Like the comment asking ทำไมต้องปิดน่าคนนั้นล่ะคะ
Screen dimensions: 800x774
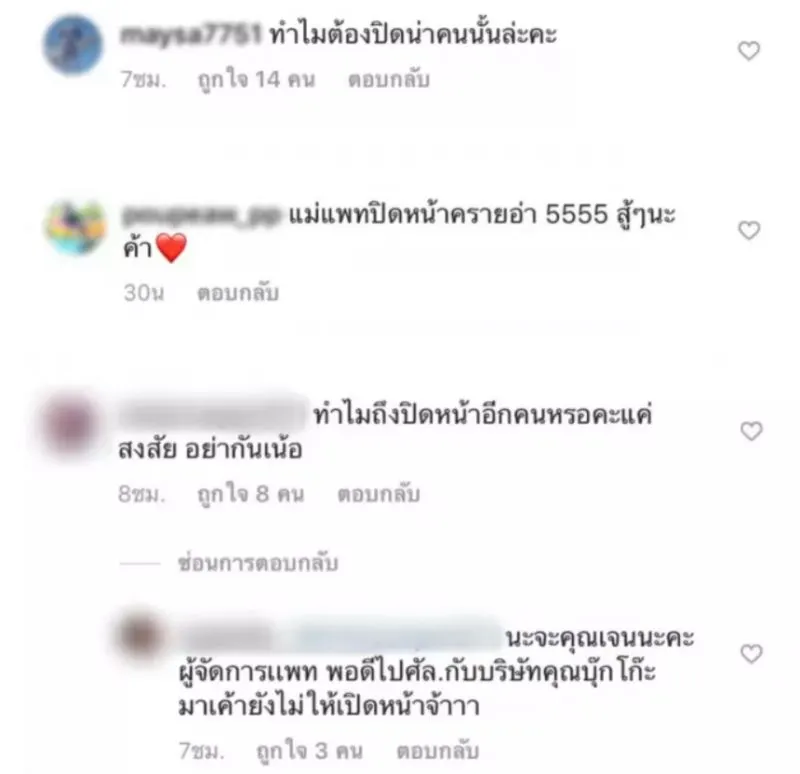tap(749, 51)
